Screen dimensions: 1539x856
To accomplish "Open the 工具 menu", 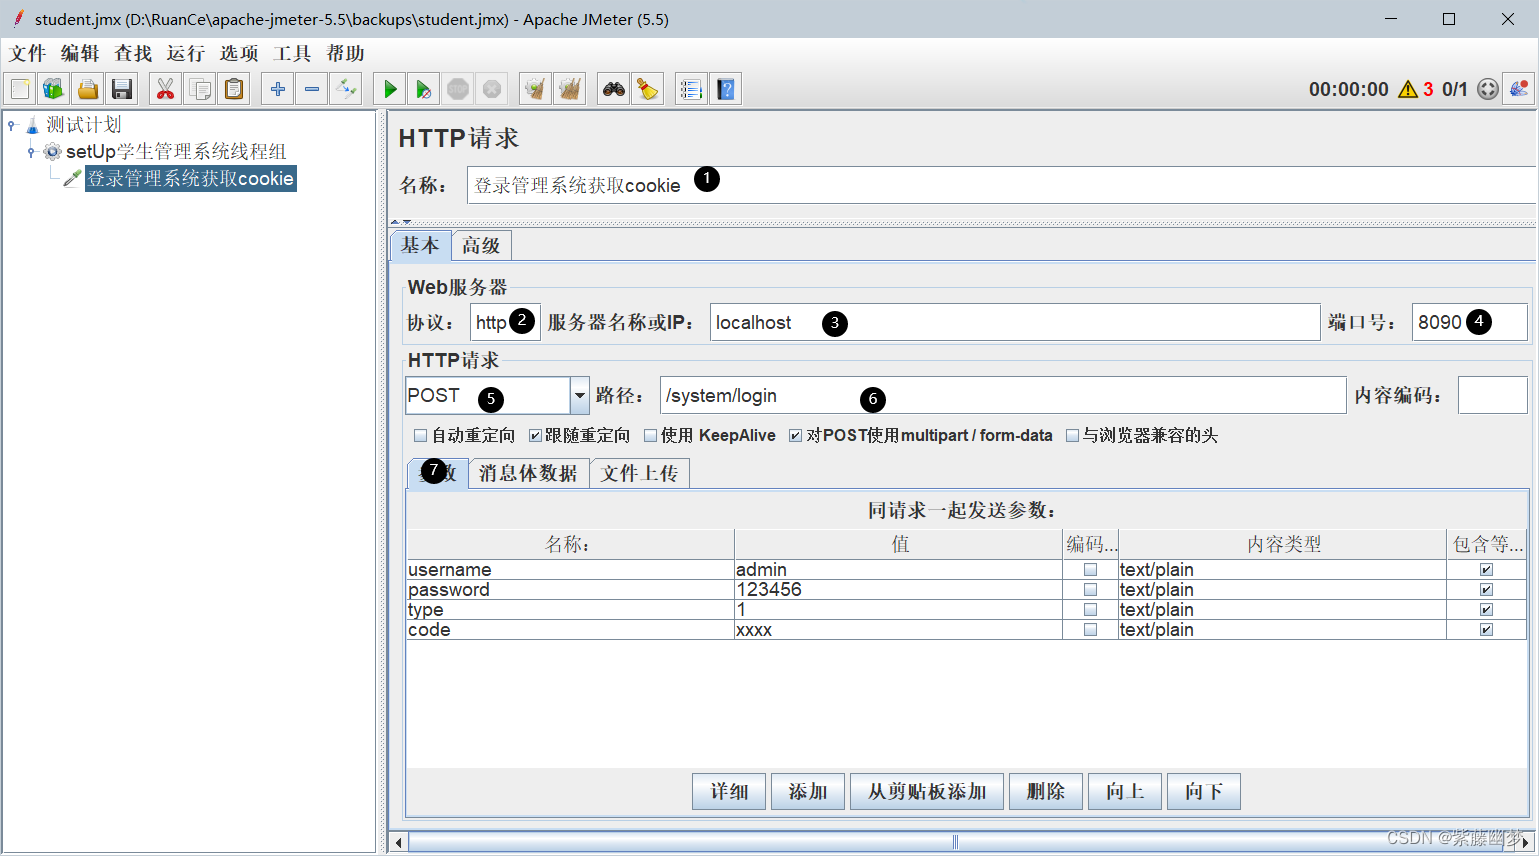I will (x=292, y=53).
